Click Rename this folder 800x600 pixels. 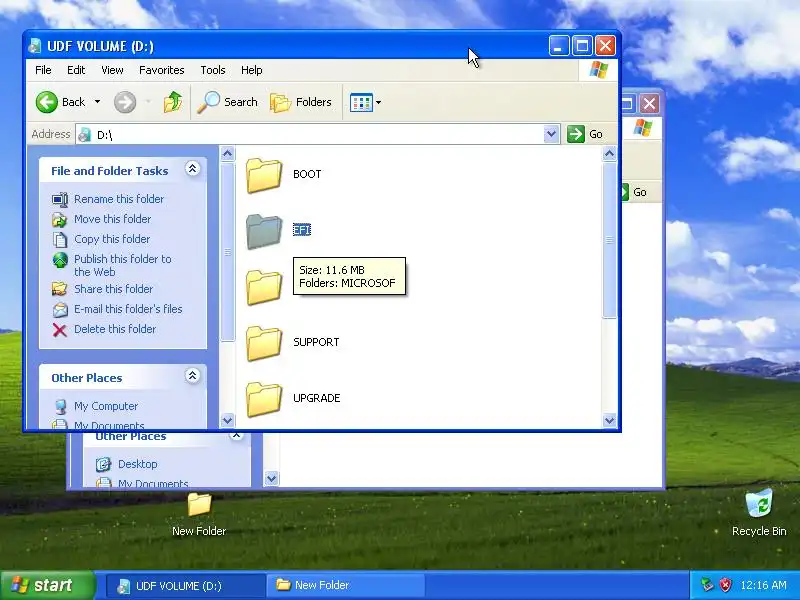tap(119, 199)
